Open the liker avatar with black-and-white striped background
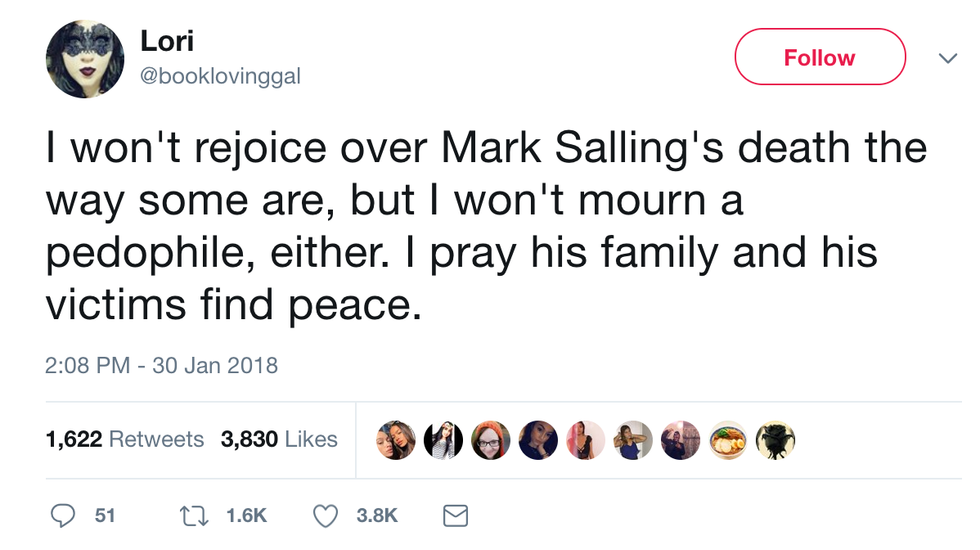Image resolution: width=980 pixels, height=550 pixels. 443,440
